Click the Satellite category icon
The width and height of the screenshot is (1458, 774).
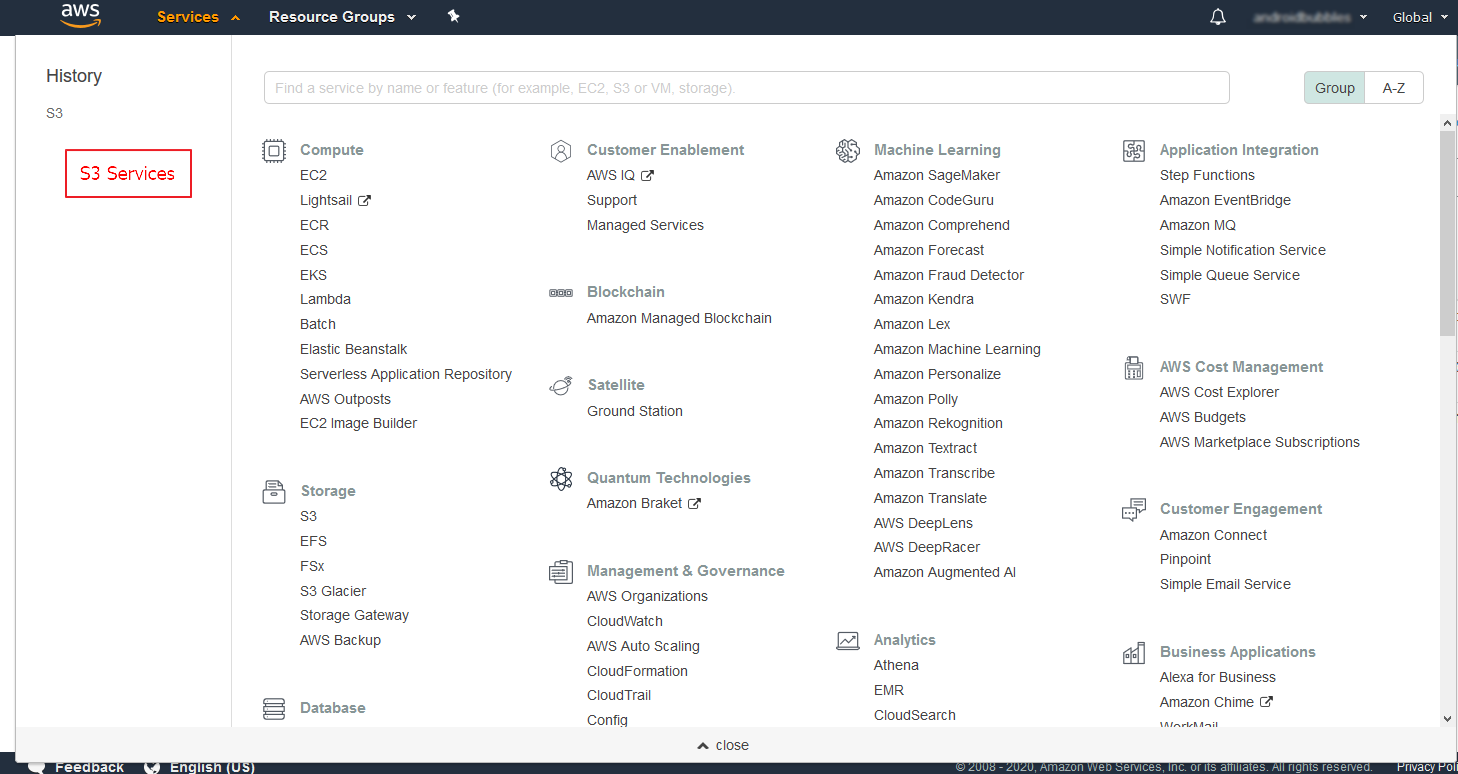[x=561, y=385]
